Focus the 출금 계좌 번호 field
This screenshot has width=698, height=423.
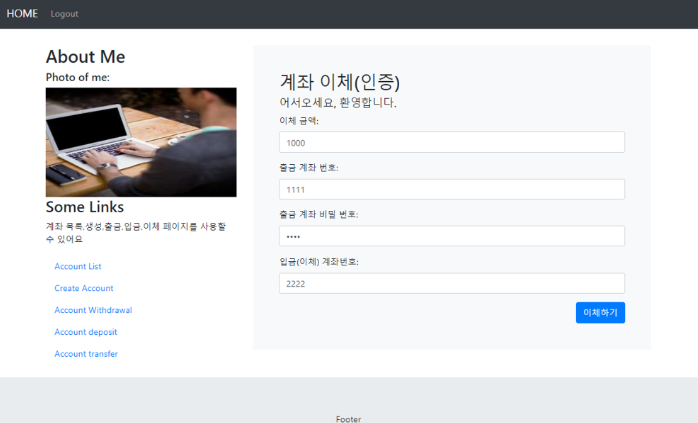452,189
